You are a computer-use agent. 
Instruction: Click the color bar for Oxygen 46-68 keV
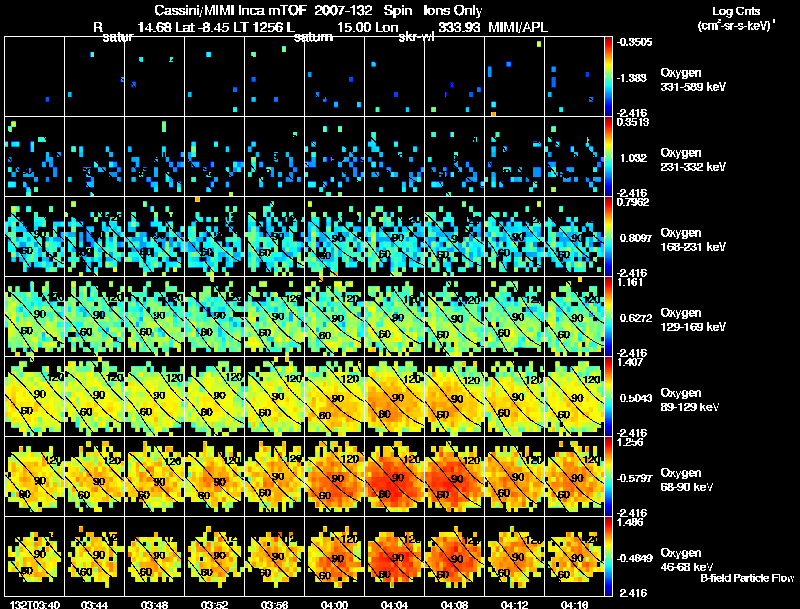point(608,556)
